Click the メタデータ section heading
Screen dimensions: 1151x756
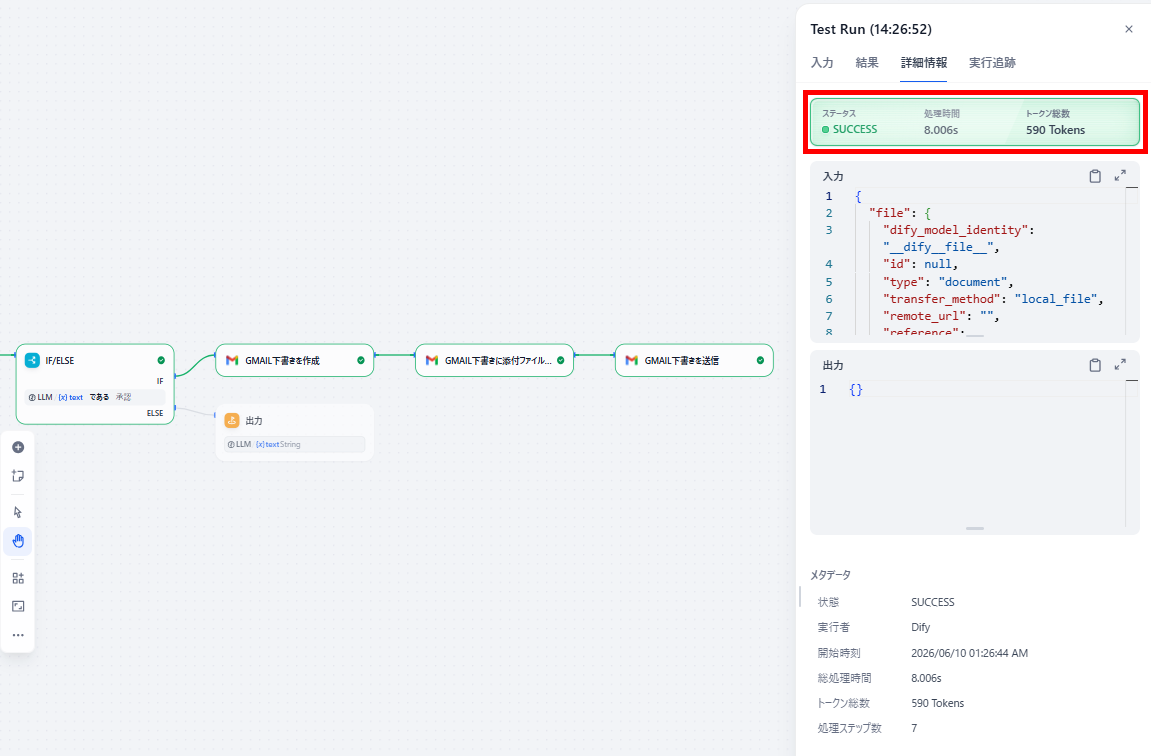830,575
